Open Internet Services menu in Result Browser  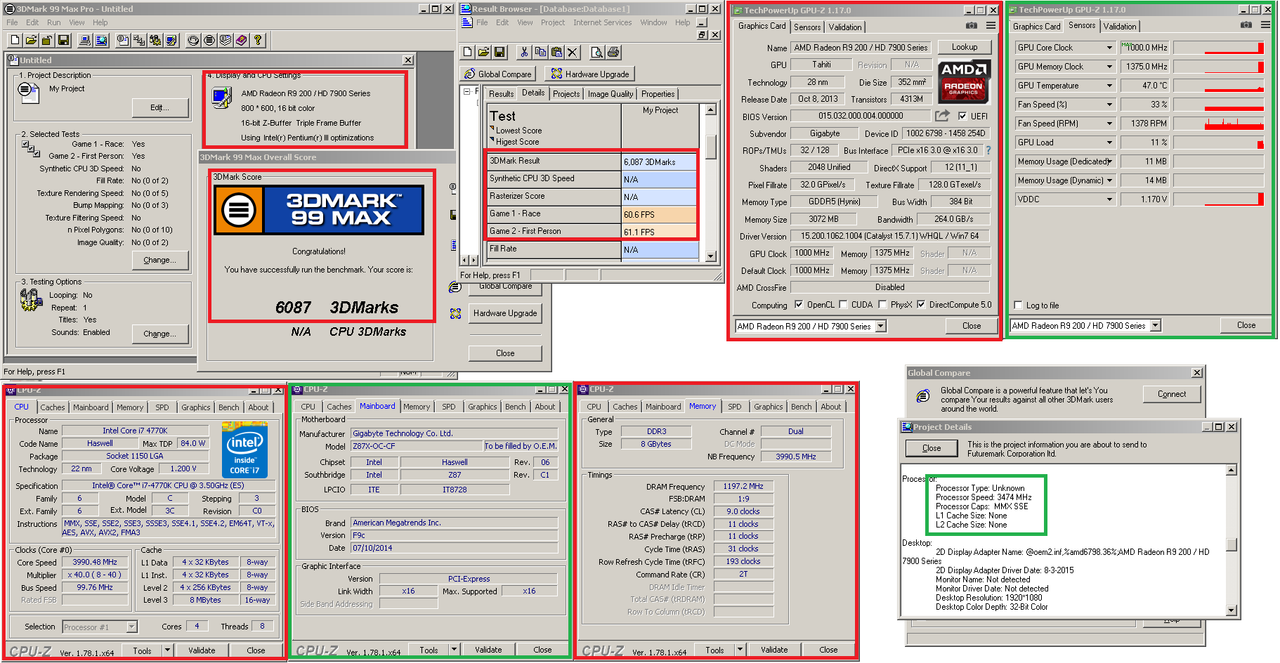coord(602,22)
